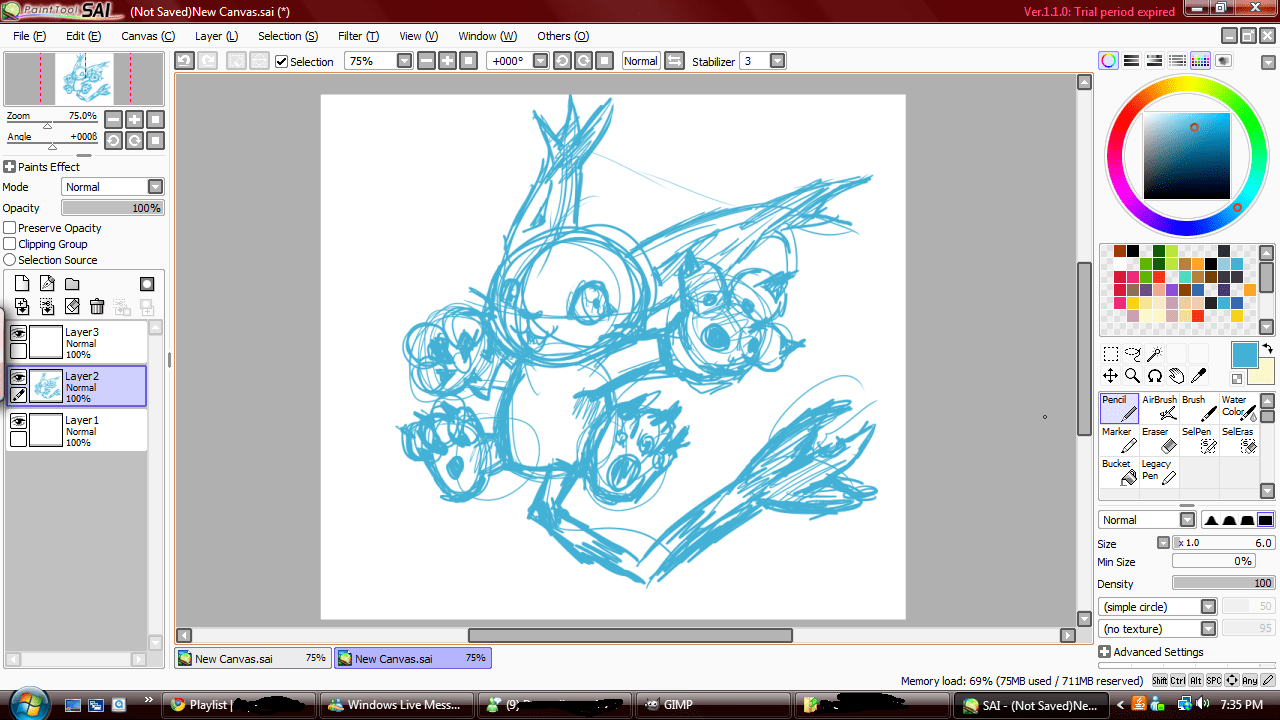Swap foreground and background colors
The image size is (1280, 720).
pos(1267,348)
